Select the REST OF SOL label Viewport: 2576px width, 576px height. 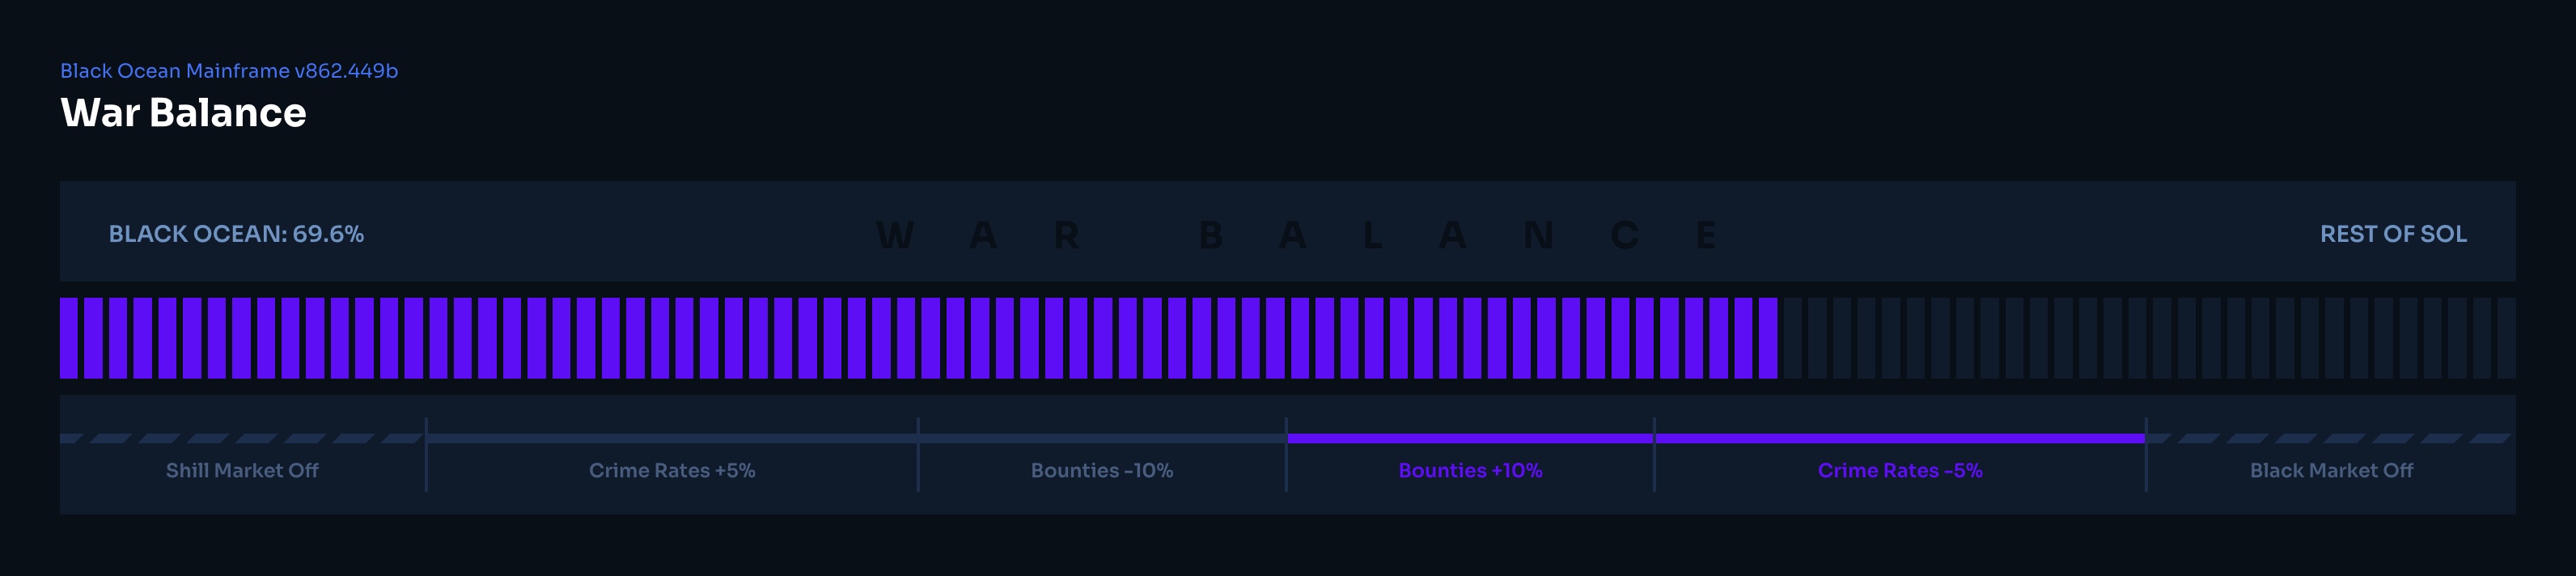point(2392,234)
